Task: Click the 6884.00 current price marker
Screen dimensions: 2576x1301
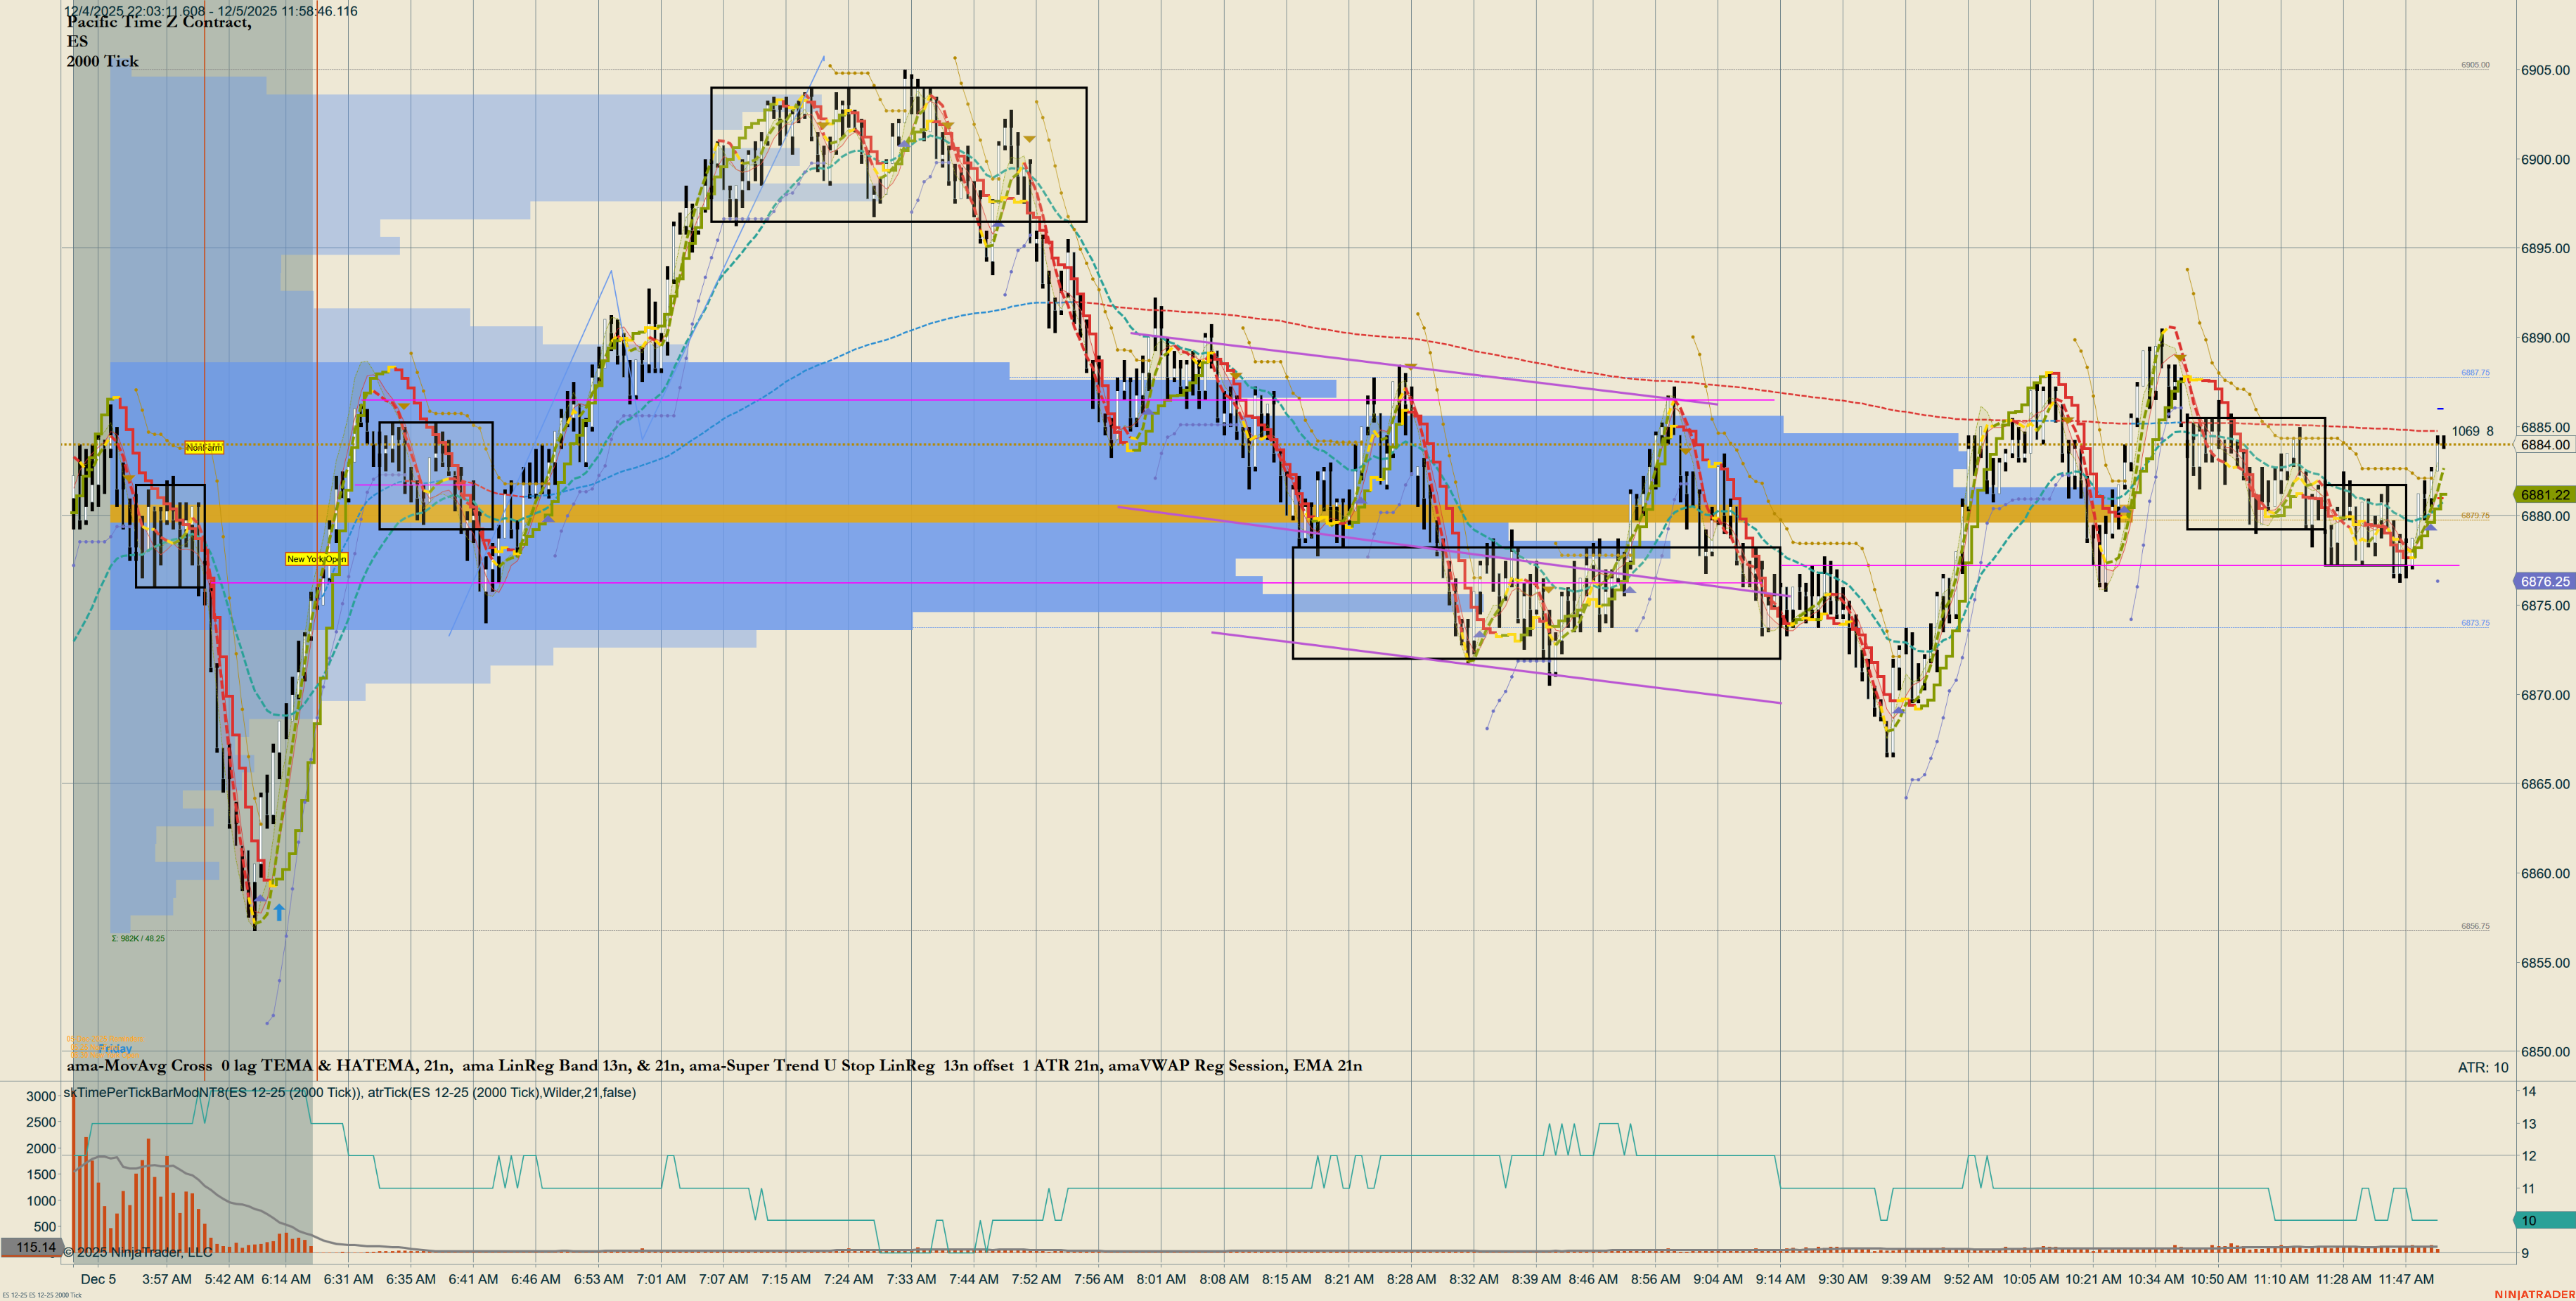Action: click(2545, 445)
